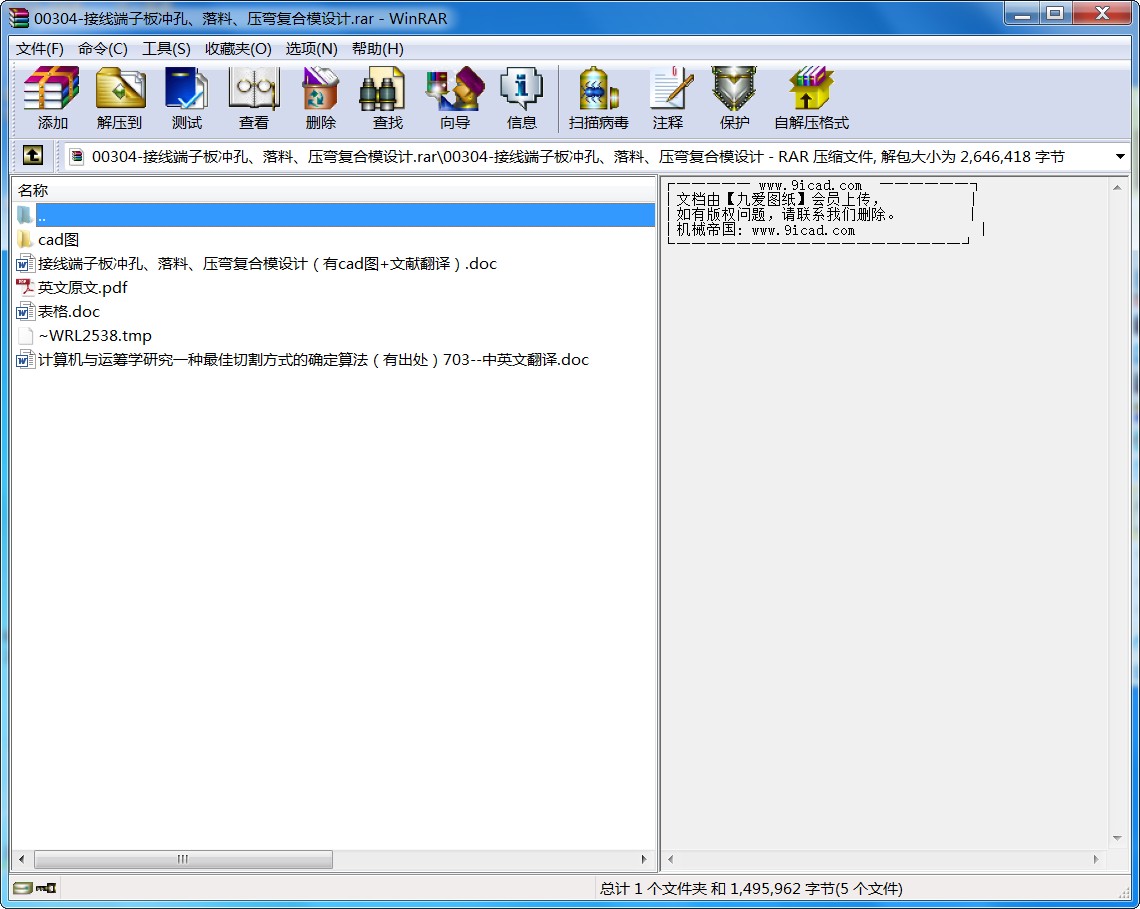Image resolution: width=1140 pixels, height=909 pixels.
Task: Select the 英文原文.pdf file
Action: tap(82, 288)
